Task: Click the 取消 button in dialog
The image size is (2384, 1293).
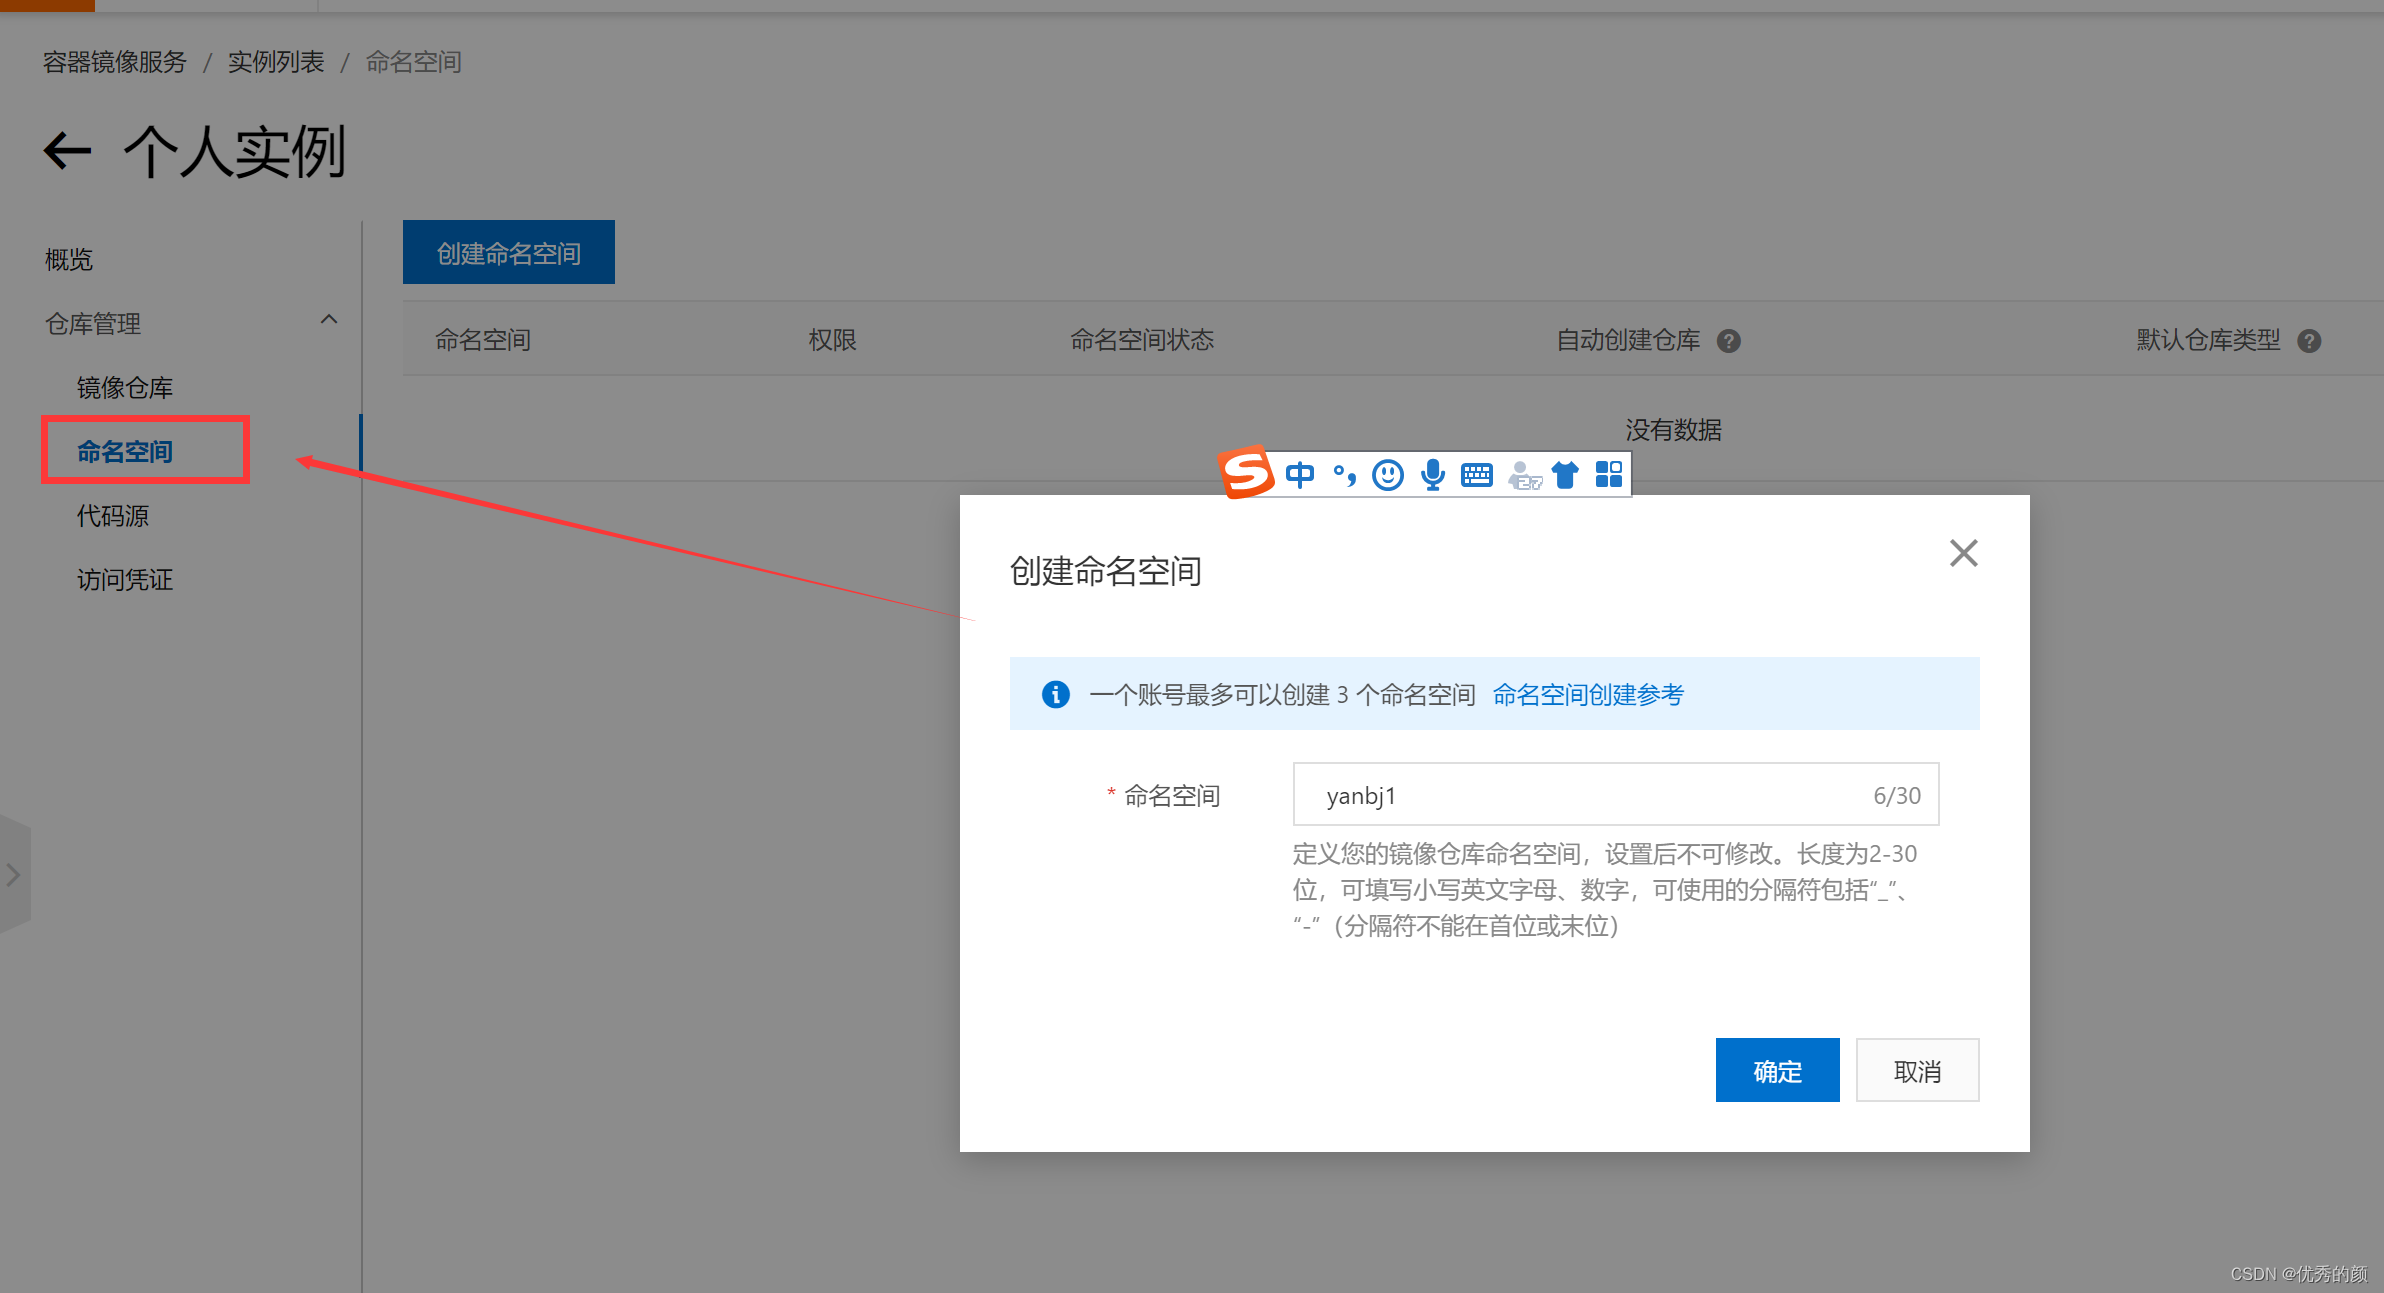Action: tap(1917, 1071)
